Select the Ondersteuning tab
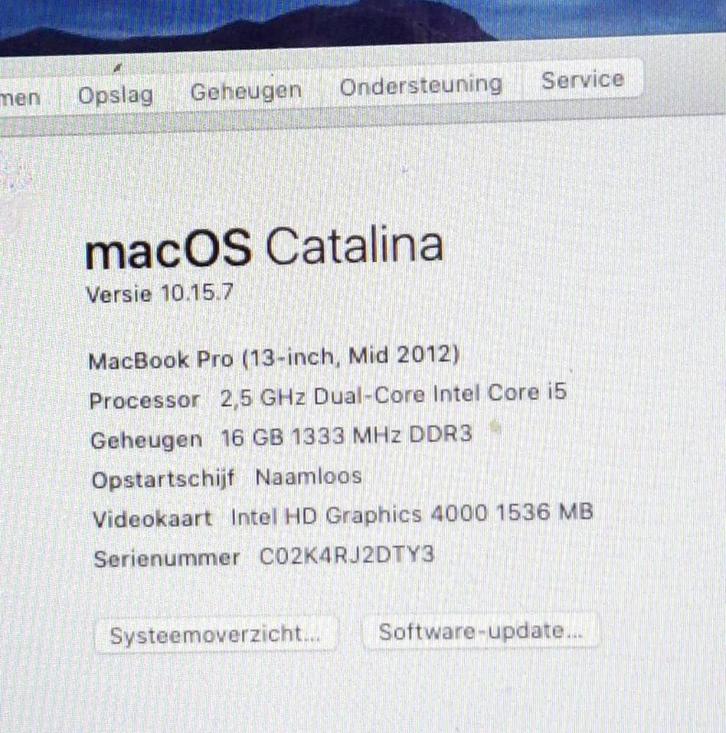 coord(421,86)
